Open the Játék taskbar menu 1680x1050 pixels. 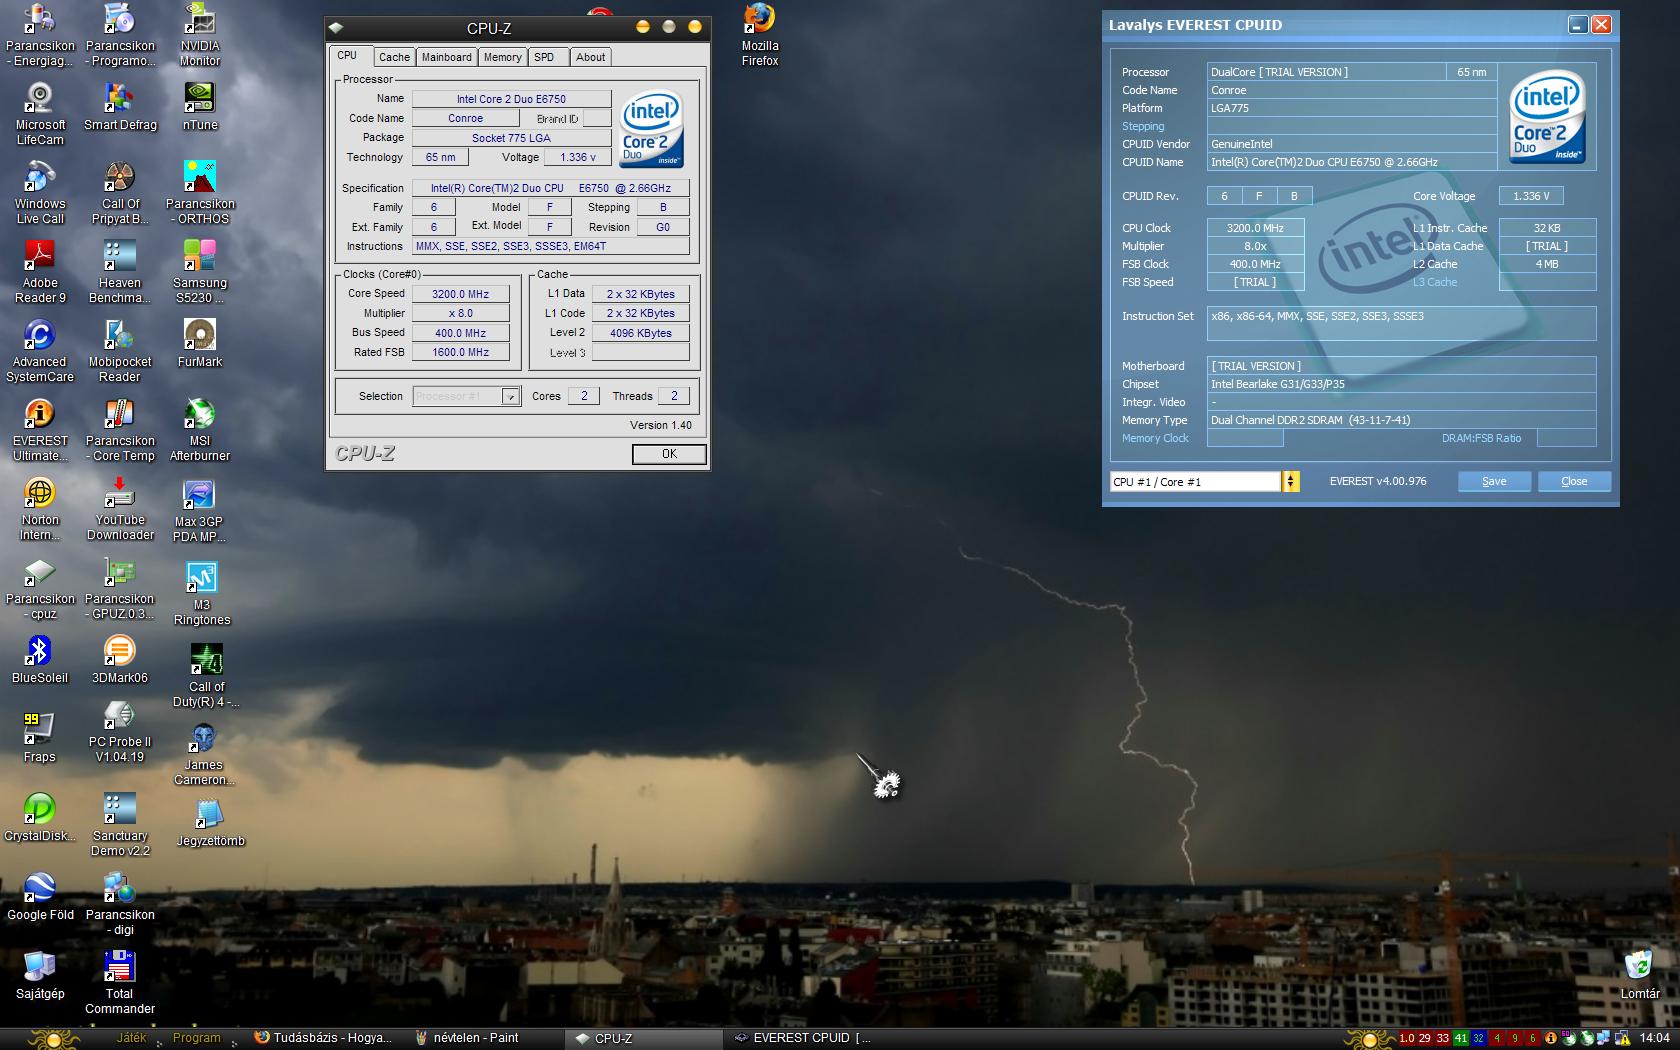131,1038
